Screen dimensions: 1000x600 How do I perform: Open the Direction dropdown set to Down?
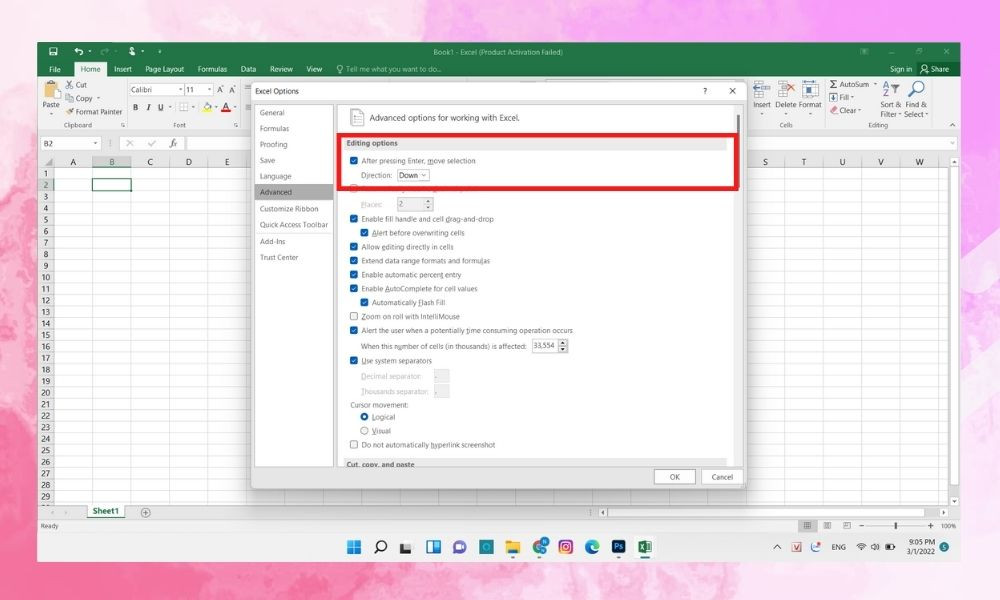pyautogui.click(x=413, y=174)
